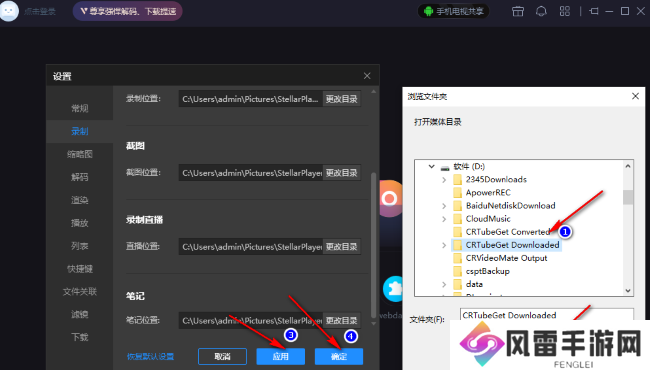Open the Playback settings tab
Screen dimensions: 650x370
point(80,223)
